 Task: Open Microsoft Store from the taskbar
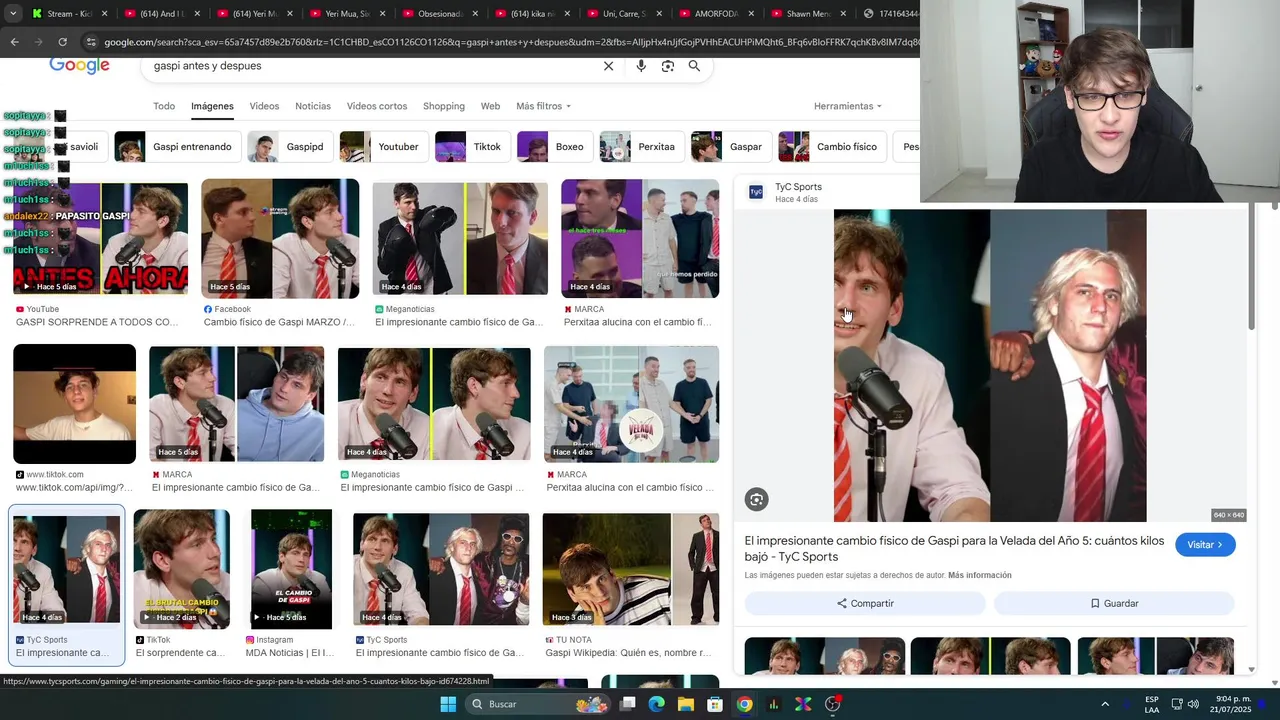click(715, 704)
